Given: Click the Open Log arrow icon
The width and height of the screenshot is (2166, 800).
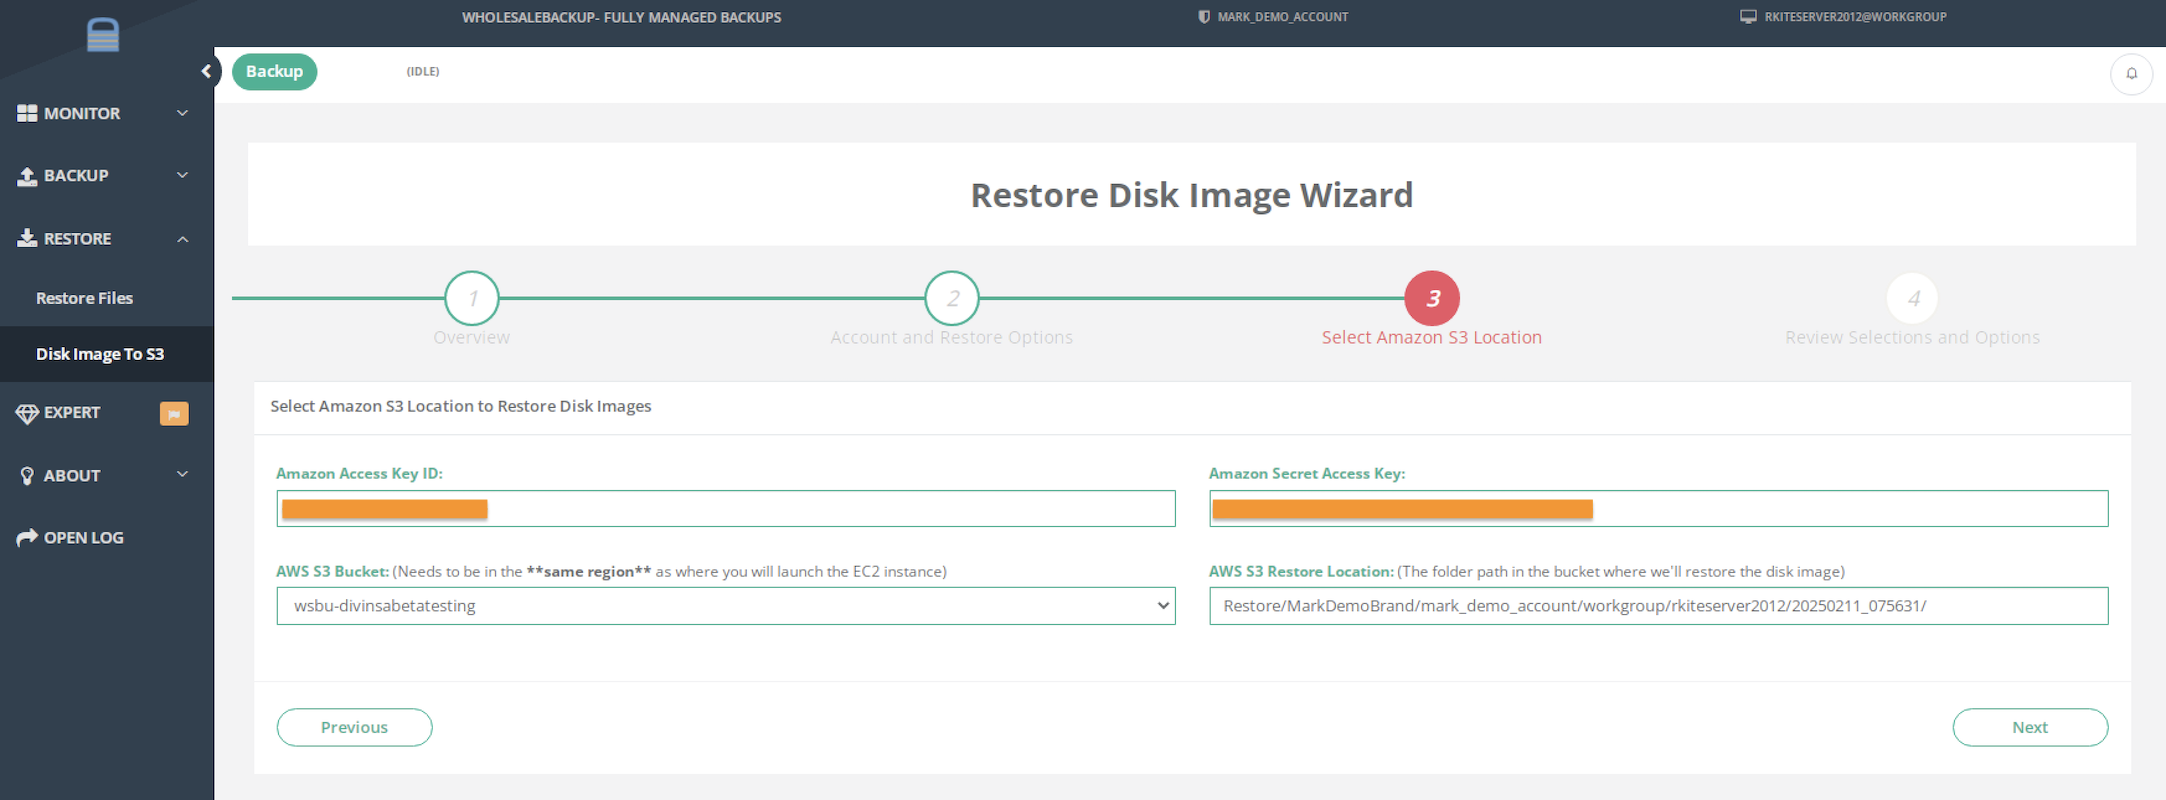Looking at the screenshot, I should coord(27,538).
